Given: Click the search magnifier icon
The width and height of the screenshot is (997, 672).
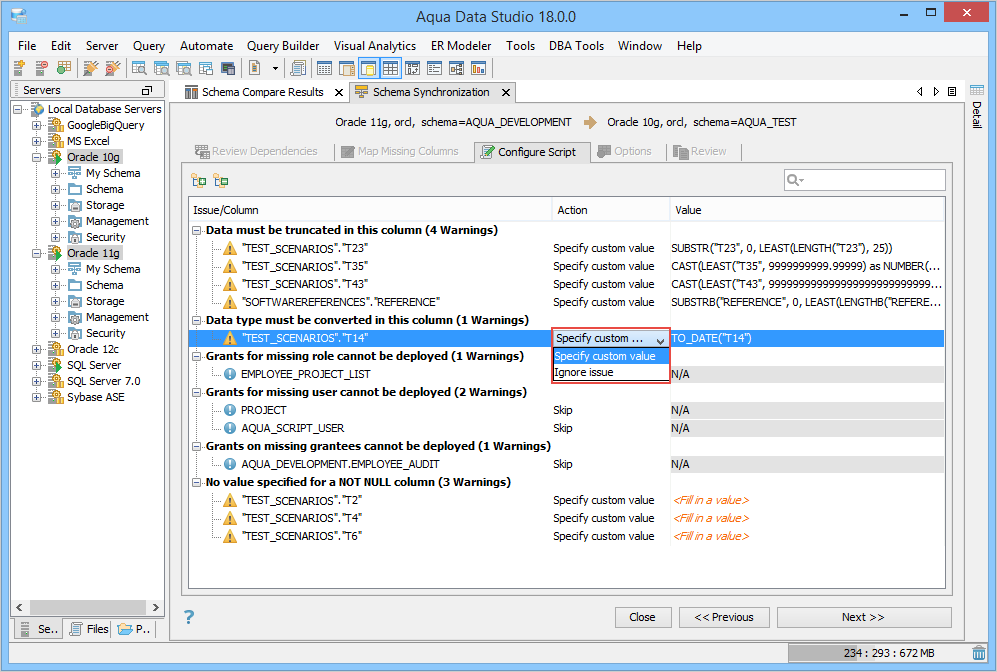Looking at the screenshot, I should (x=794, y=181).
